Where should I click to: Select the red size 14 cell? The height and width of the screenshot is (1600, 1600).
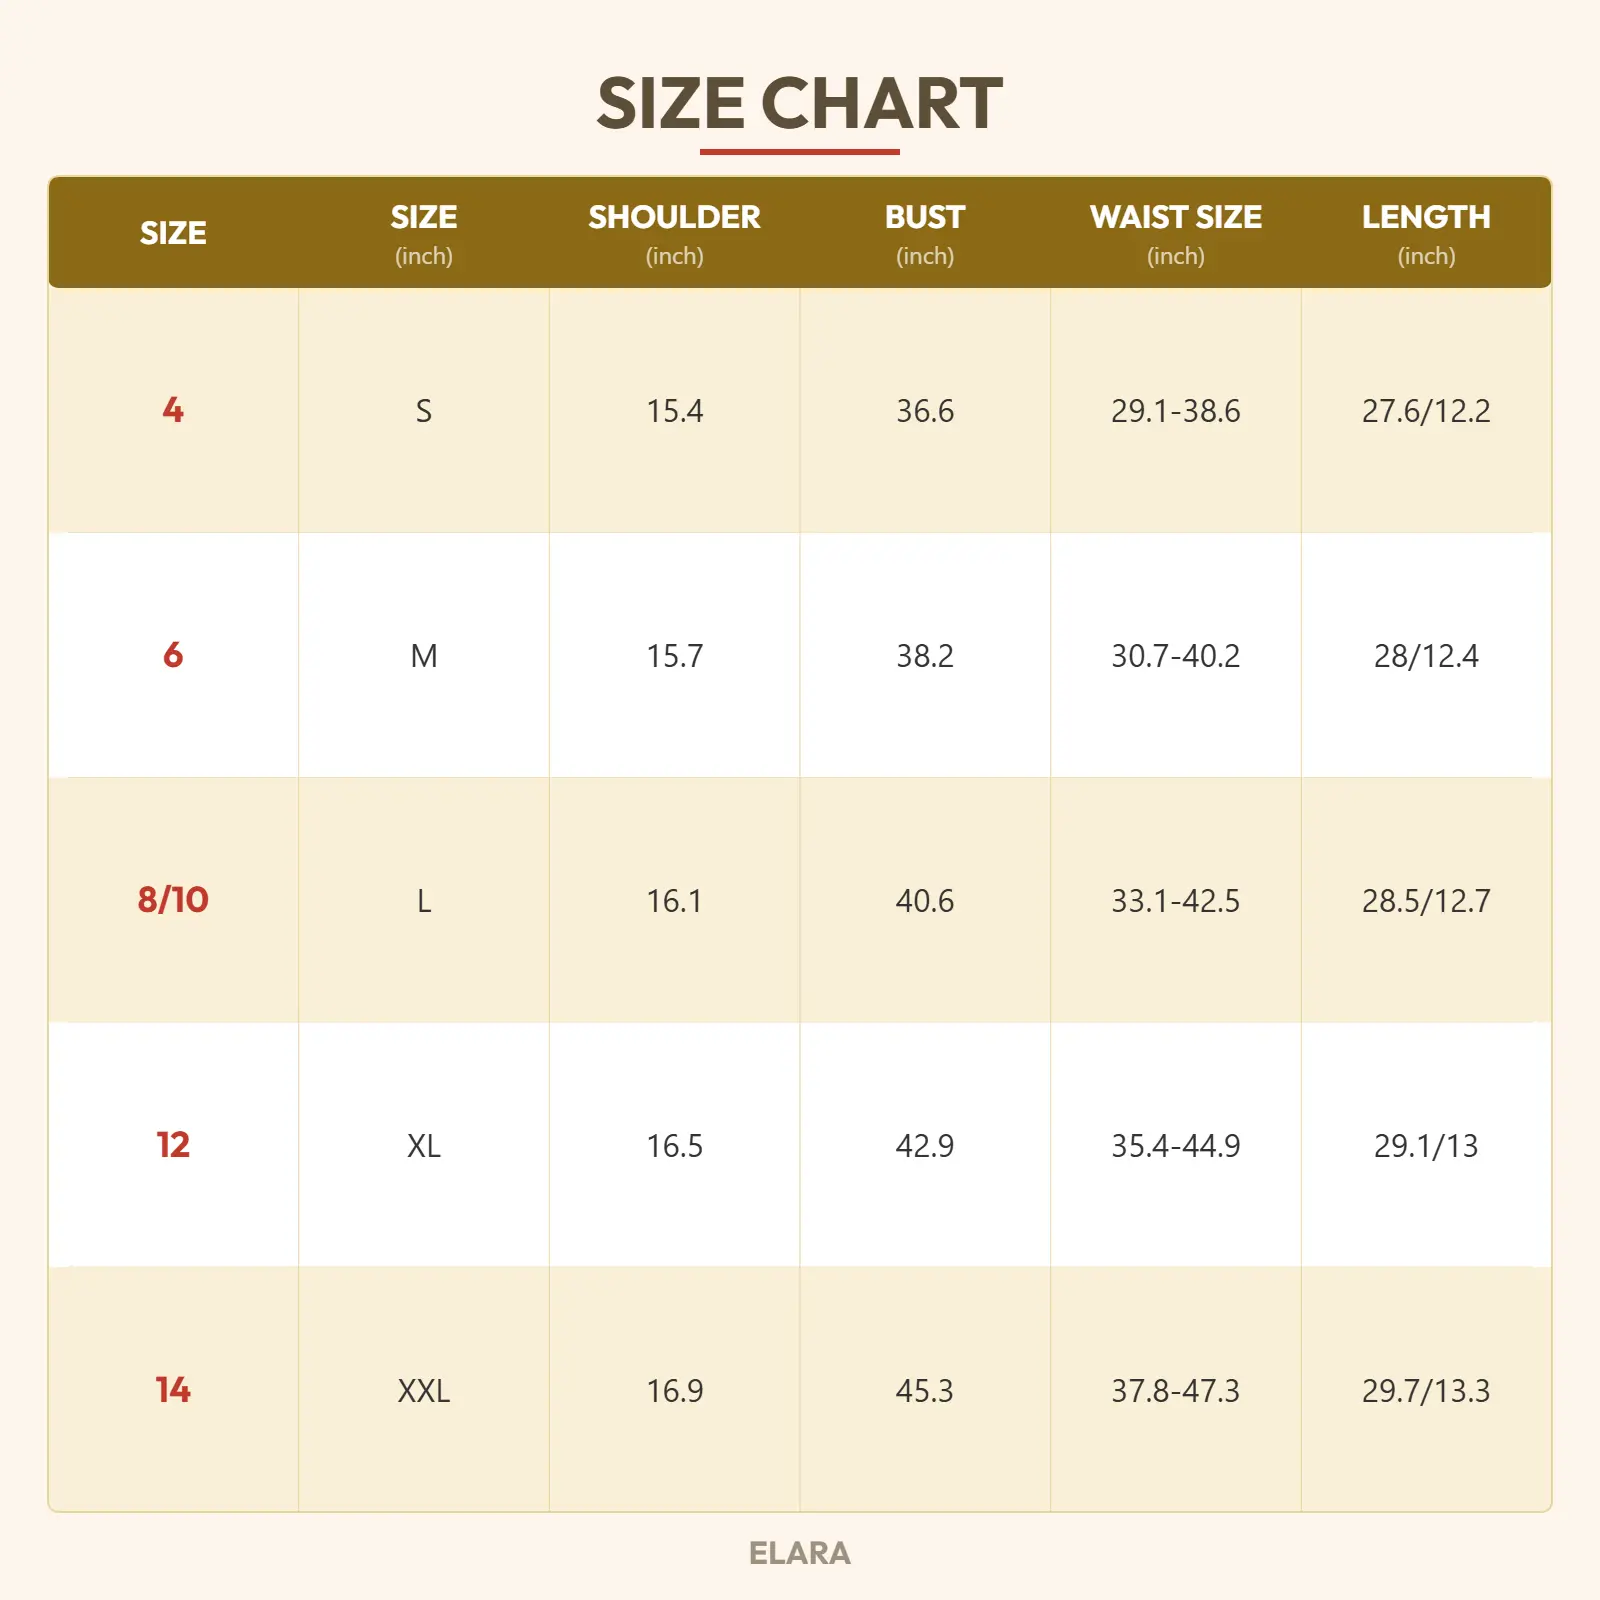click(x=173, y=1390)
